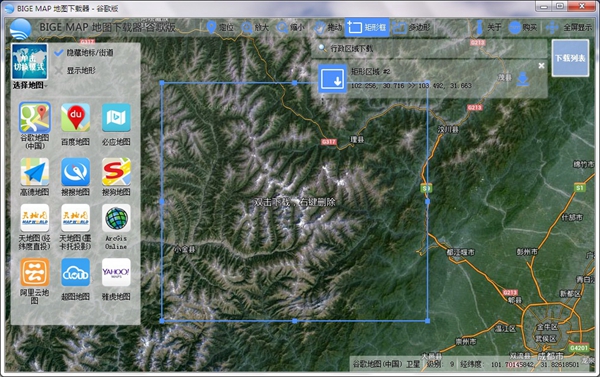Select the 多边形 polygon selection tool

tap(412, 27)
